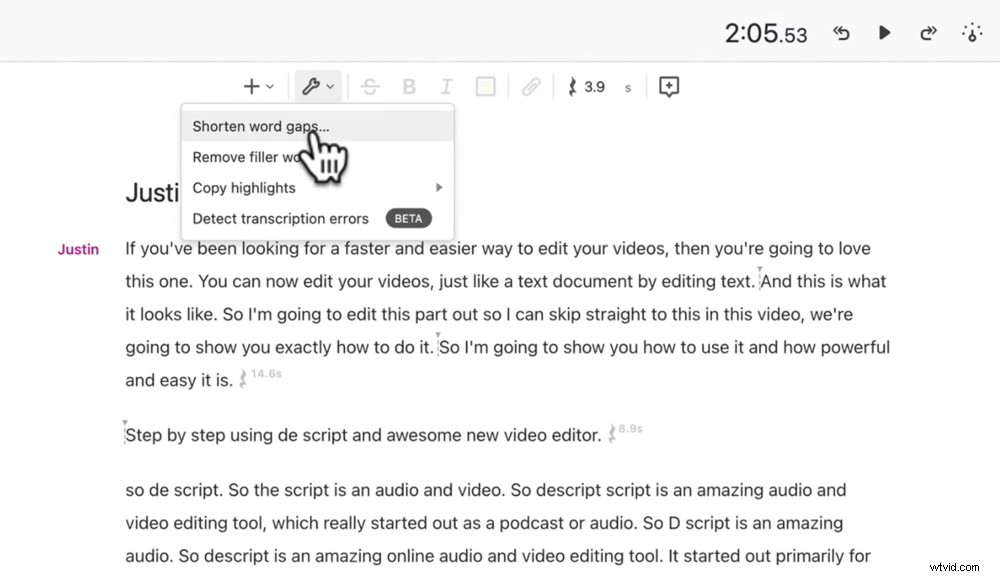1000x577 pixels.
Task: Click the 2:05.53 timecode display
Action: coord(766,33)
